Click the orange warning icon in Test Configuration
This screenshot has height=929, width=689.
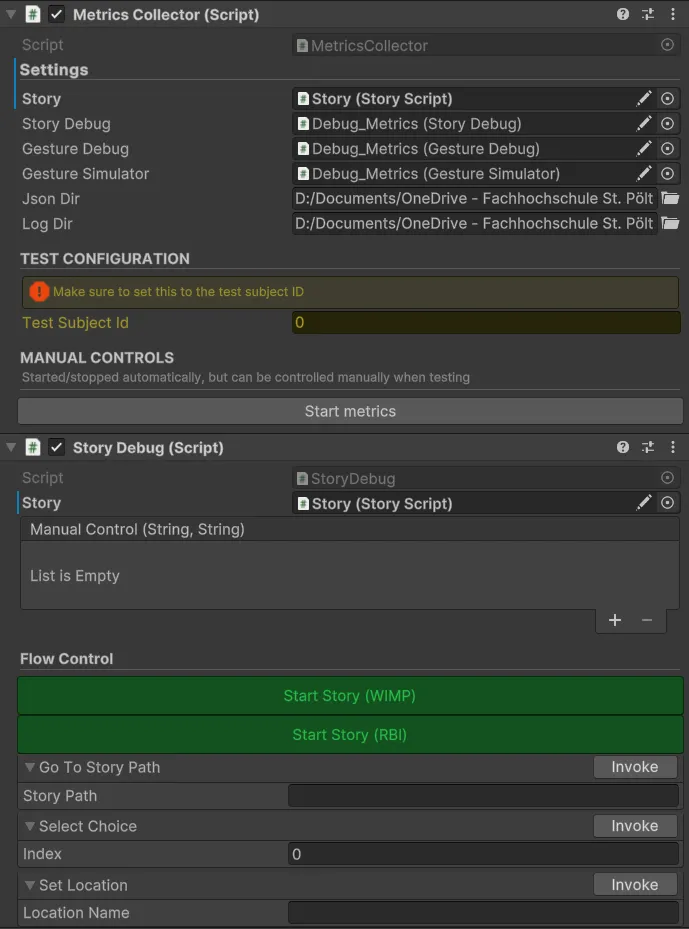coord(39,291)
